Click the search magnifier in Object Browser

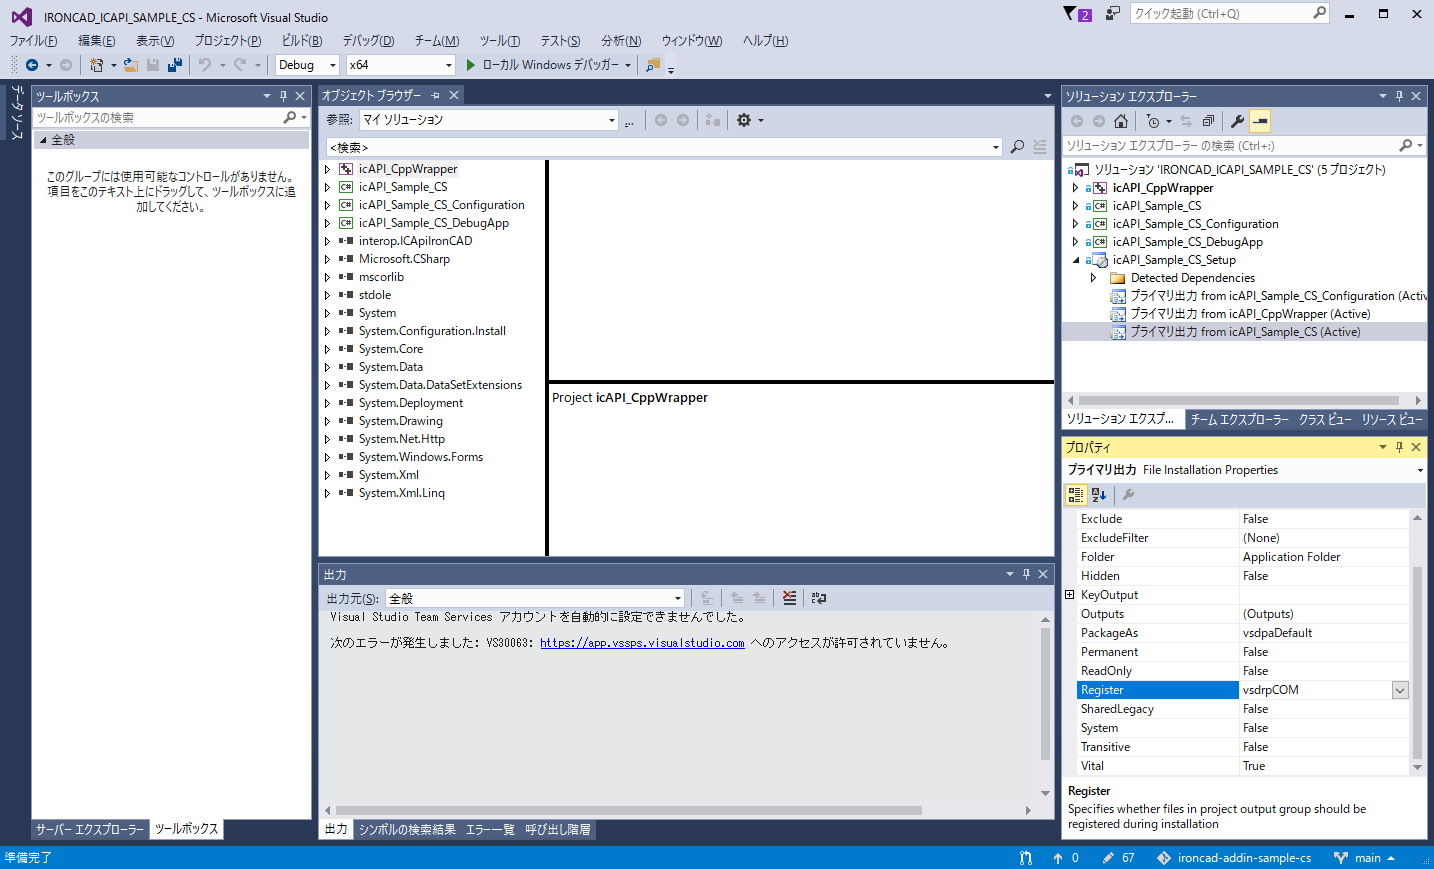point(1017,147)
